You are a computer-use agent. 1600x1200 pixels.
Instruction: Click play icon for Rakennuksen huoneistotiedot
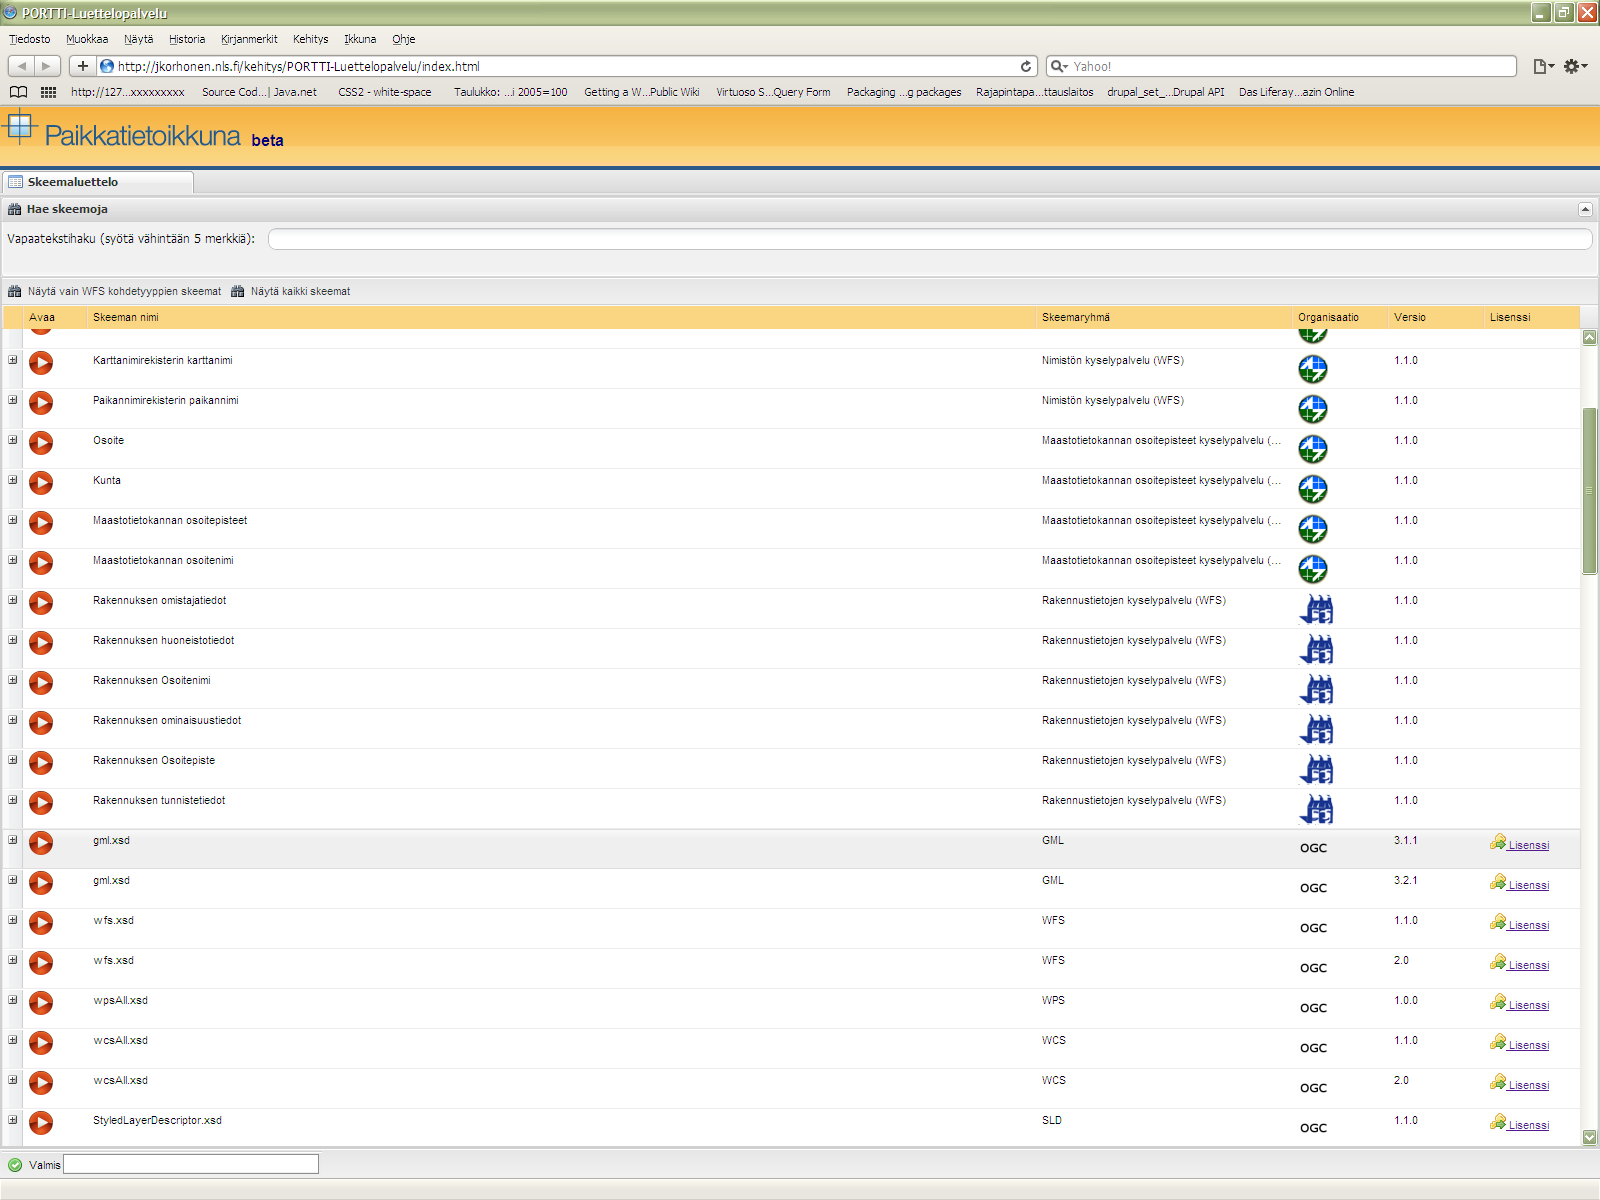point(41,642)
